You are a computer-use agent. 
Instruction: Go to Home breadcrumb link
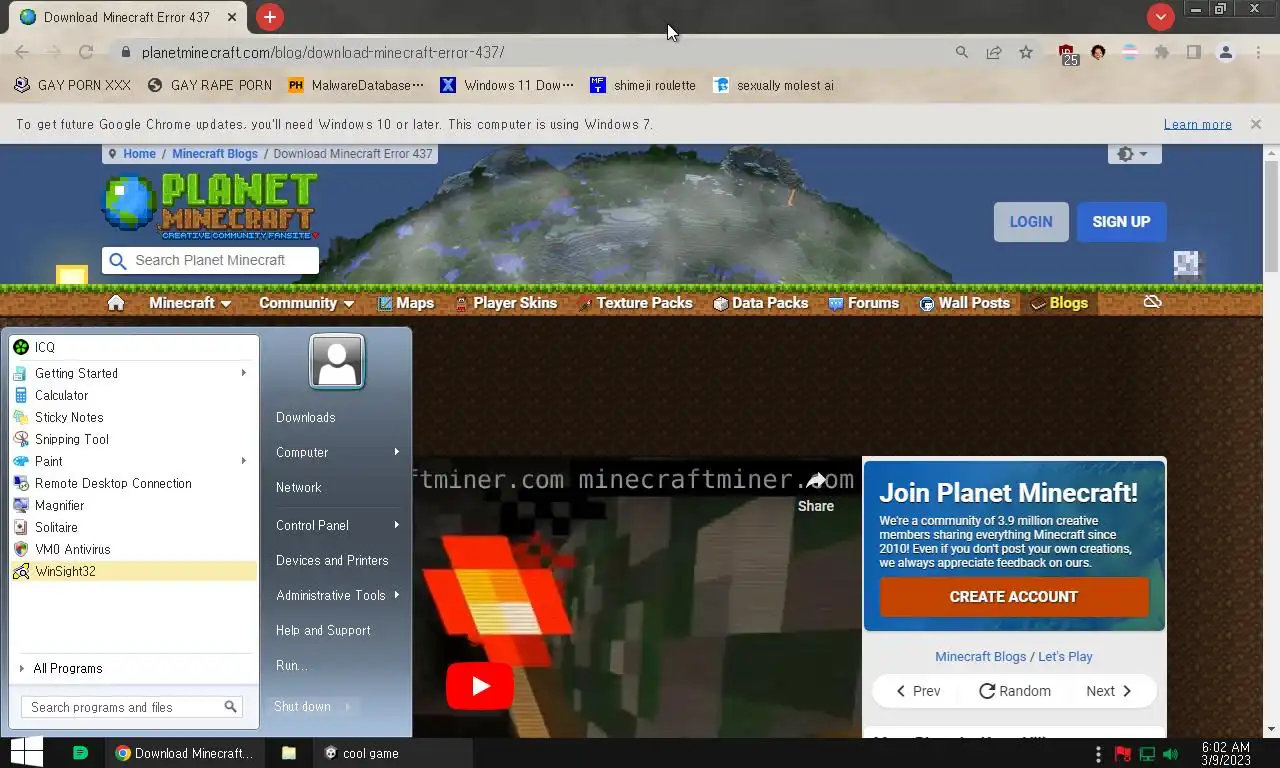pos(139,154)
